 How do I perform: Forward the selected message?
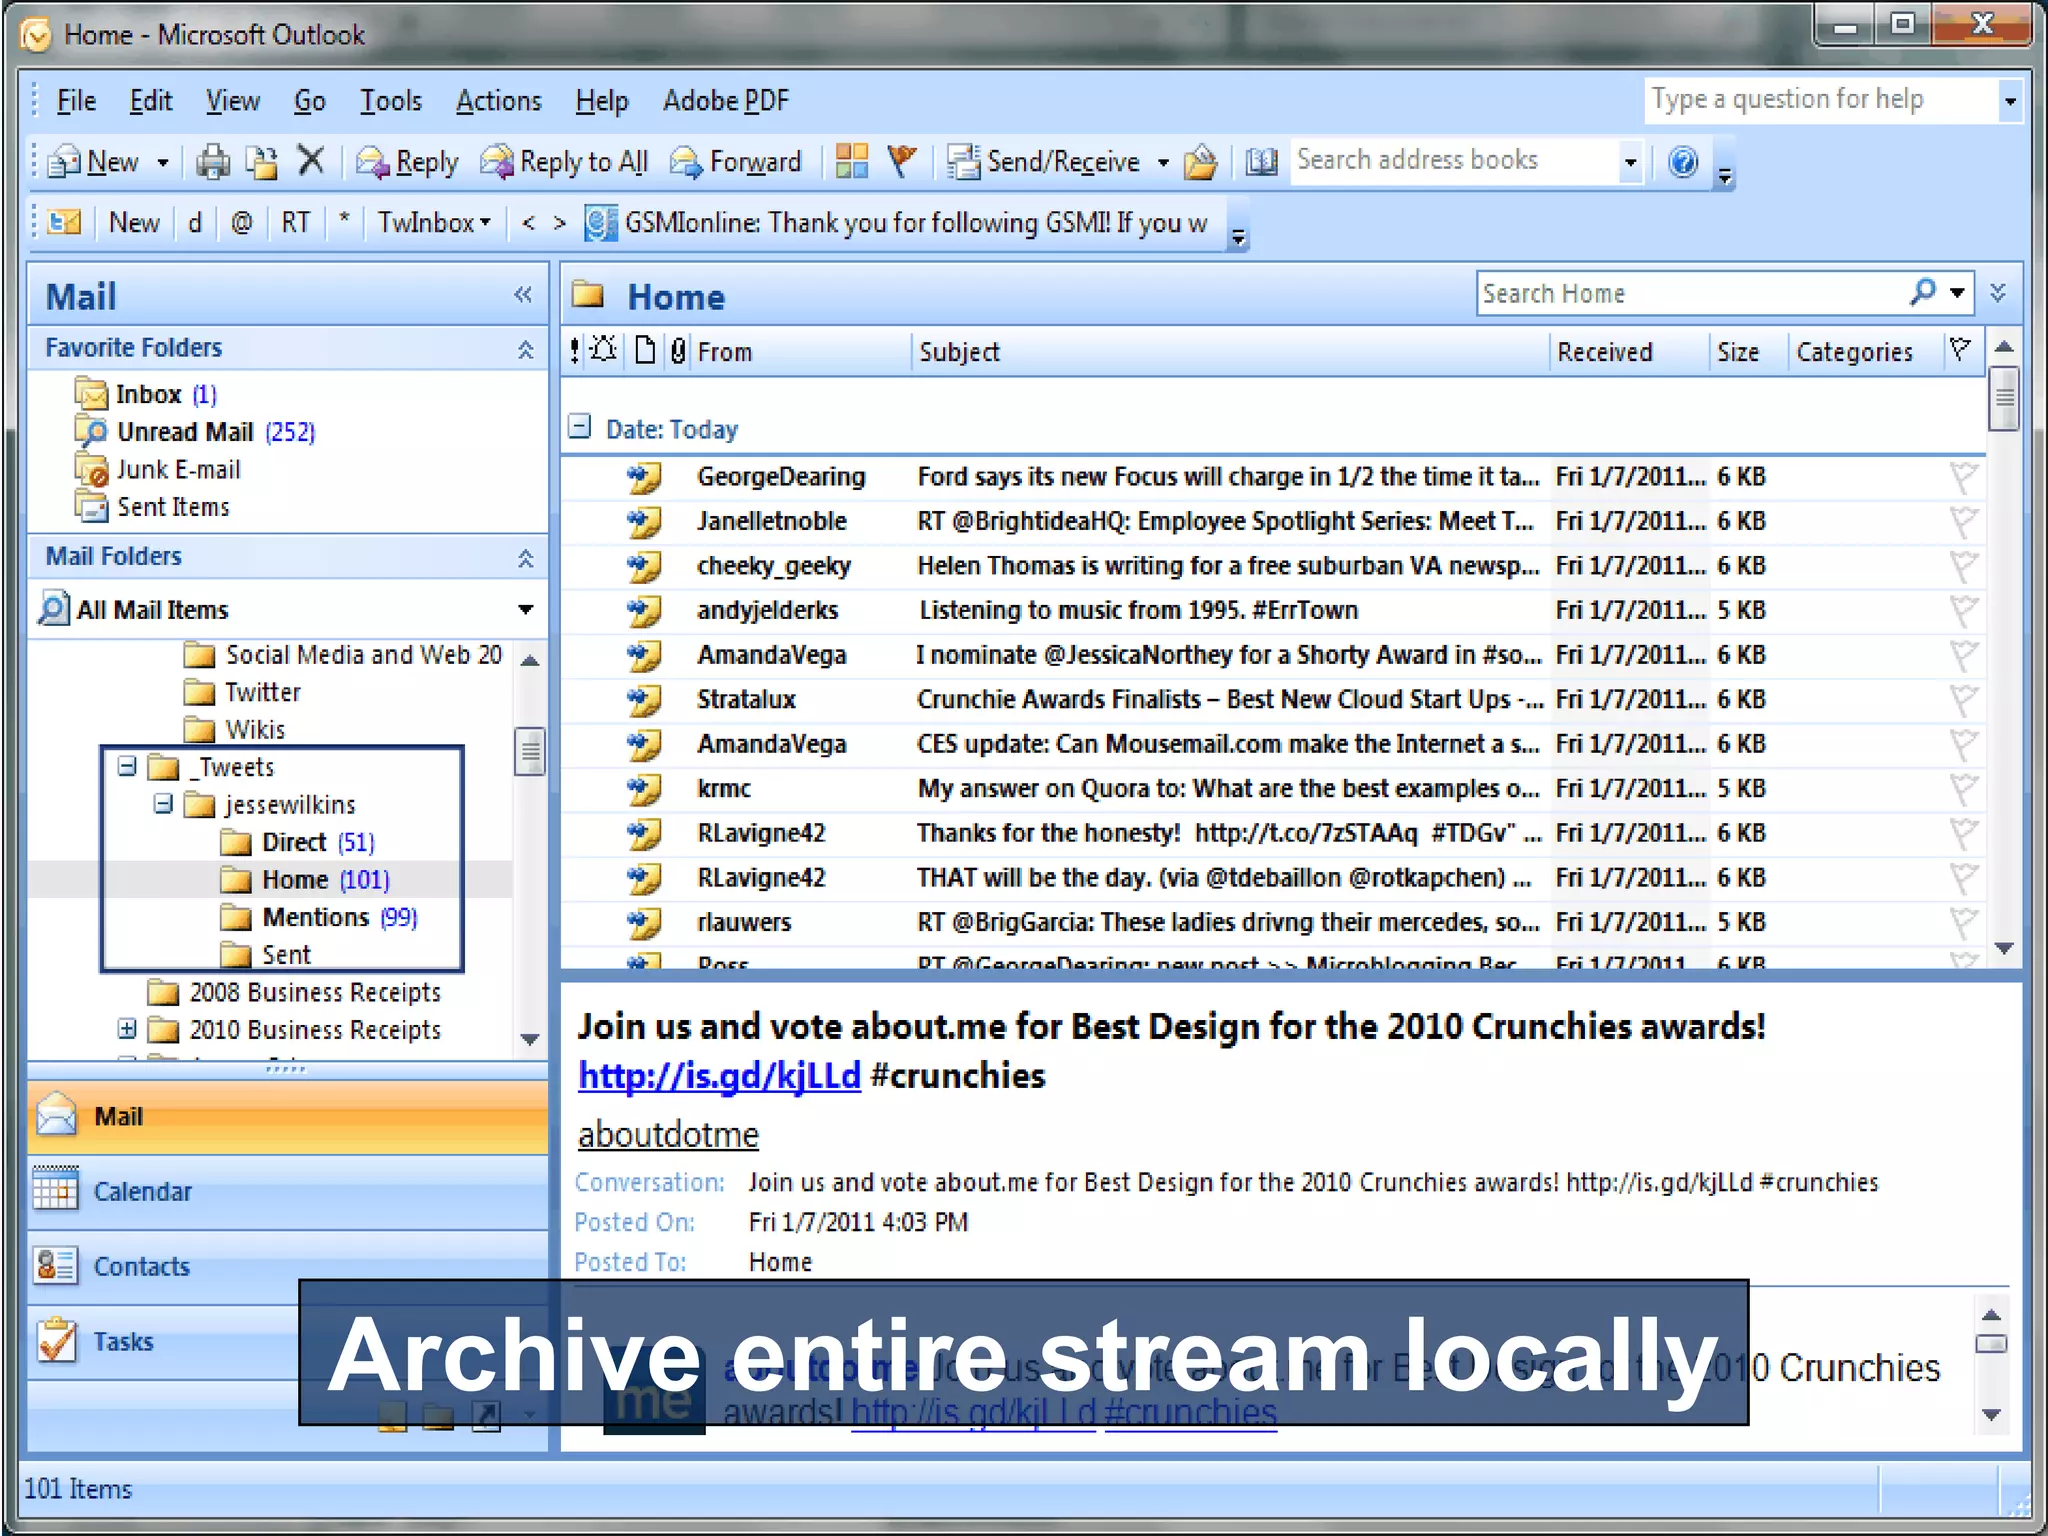[736, 161]
